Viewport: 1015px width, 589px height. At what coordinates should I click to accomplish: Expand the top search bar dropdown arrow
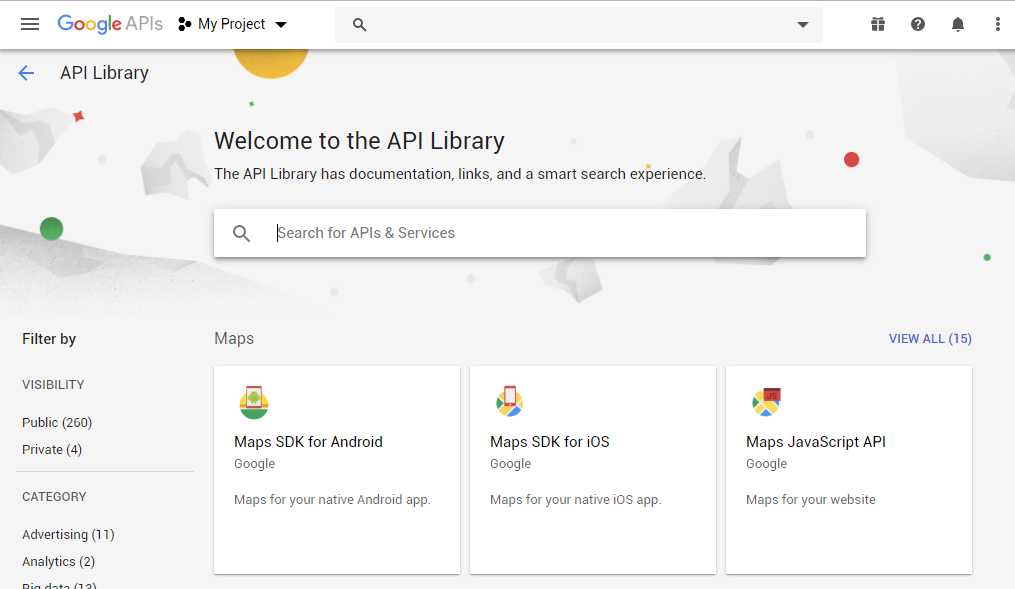[x=802, y=25]
